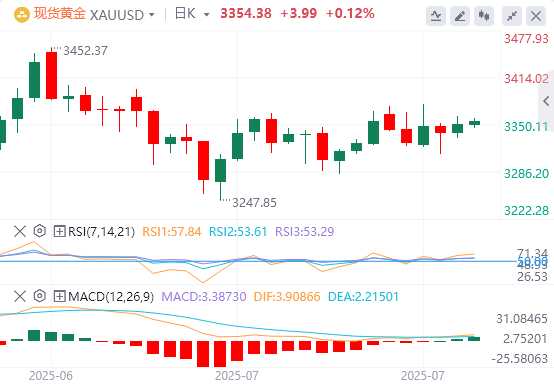
Task: Click the 2025-06 date axis label
Action: 51,376
